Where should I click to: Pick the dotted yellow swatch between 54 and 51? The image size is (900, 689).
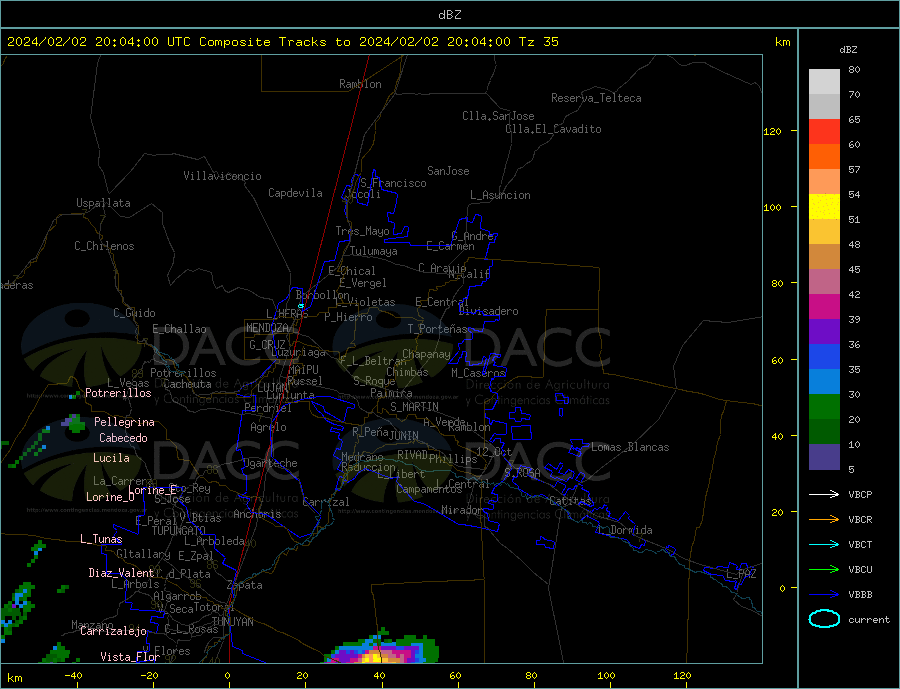pos(824,207)
